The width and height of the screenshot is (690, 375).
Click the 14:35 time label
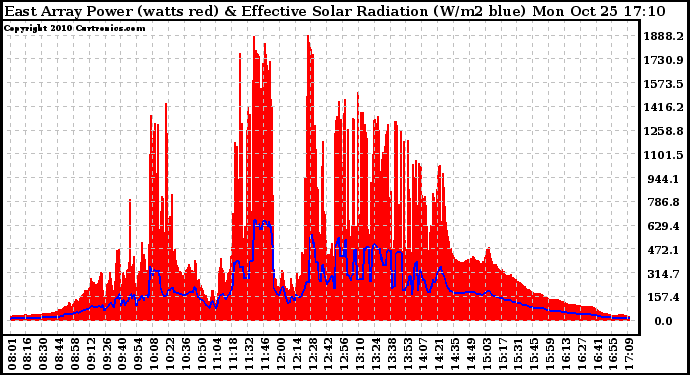point(455,354)
